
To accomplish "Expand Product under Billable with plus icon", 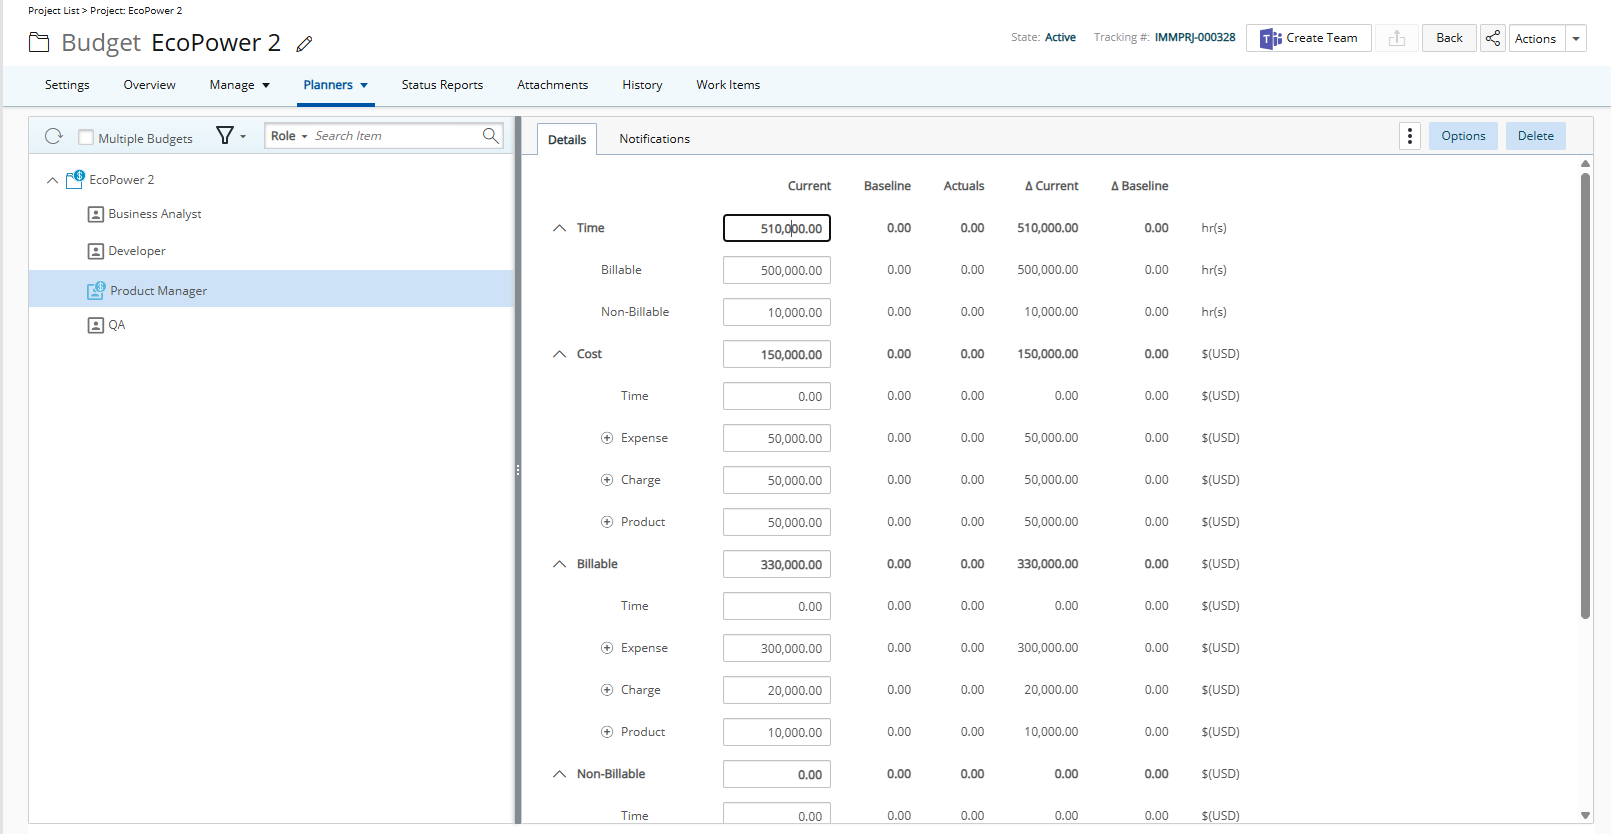I will point(607,732).
